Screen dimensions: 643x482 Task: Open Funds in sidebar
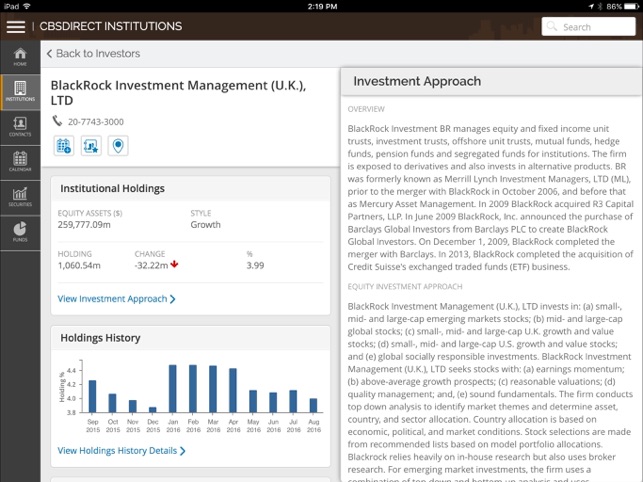[x=20, y=233]
